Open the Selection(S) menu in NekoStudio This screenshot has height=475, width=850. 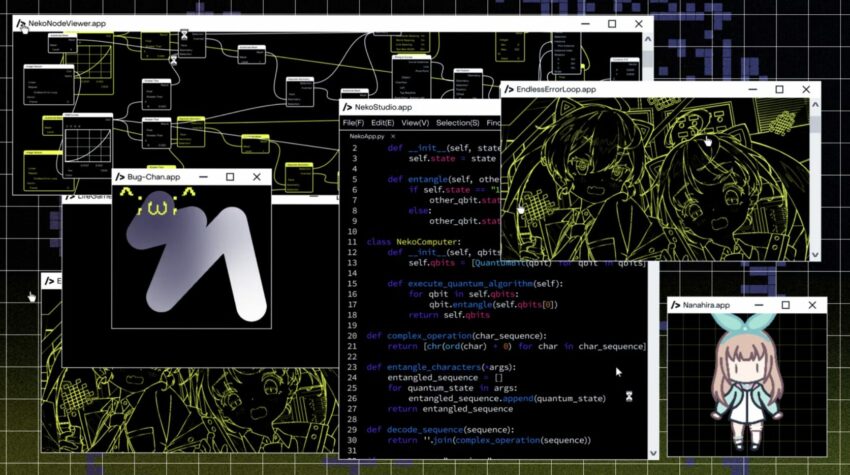(458, 123)
